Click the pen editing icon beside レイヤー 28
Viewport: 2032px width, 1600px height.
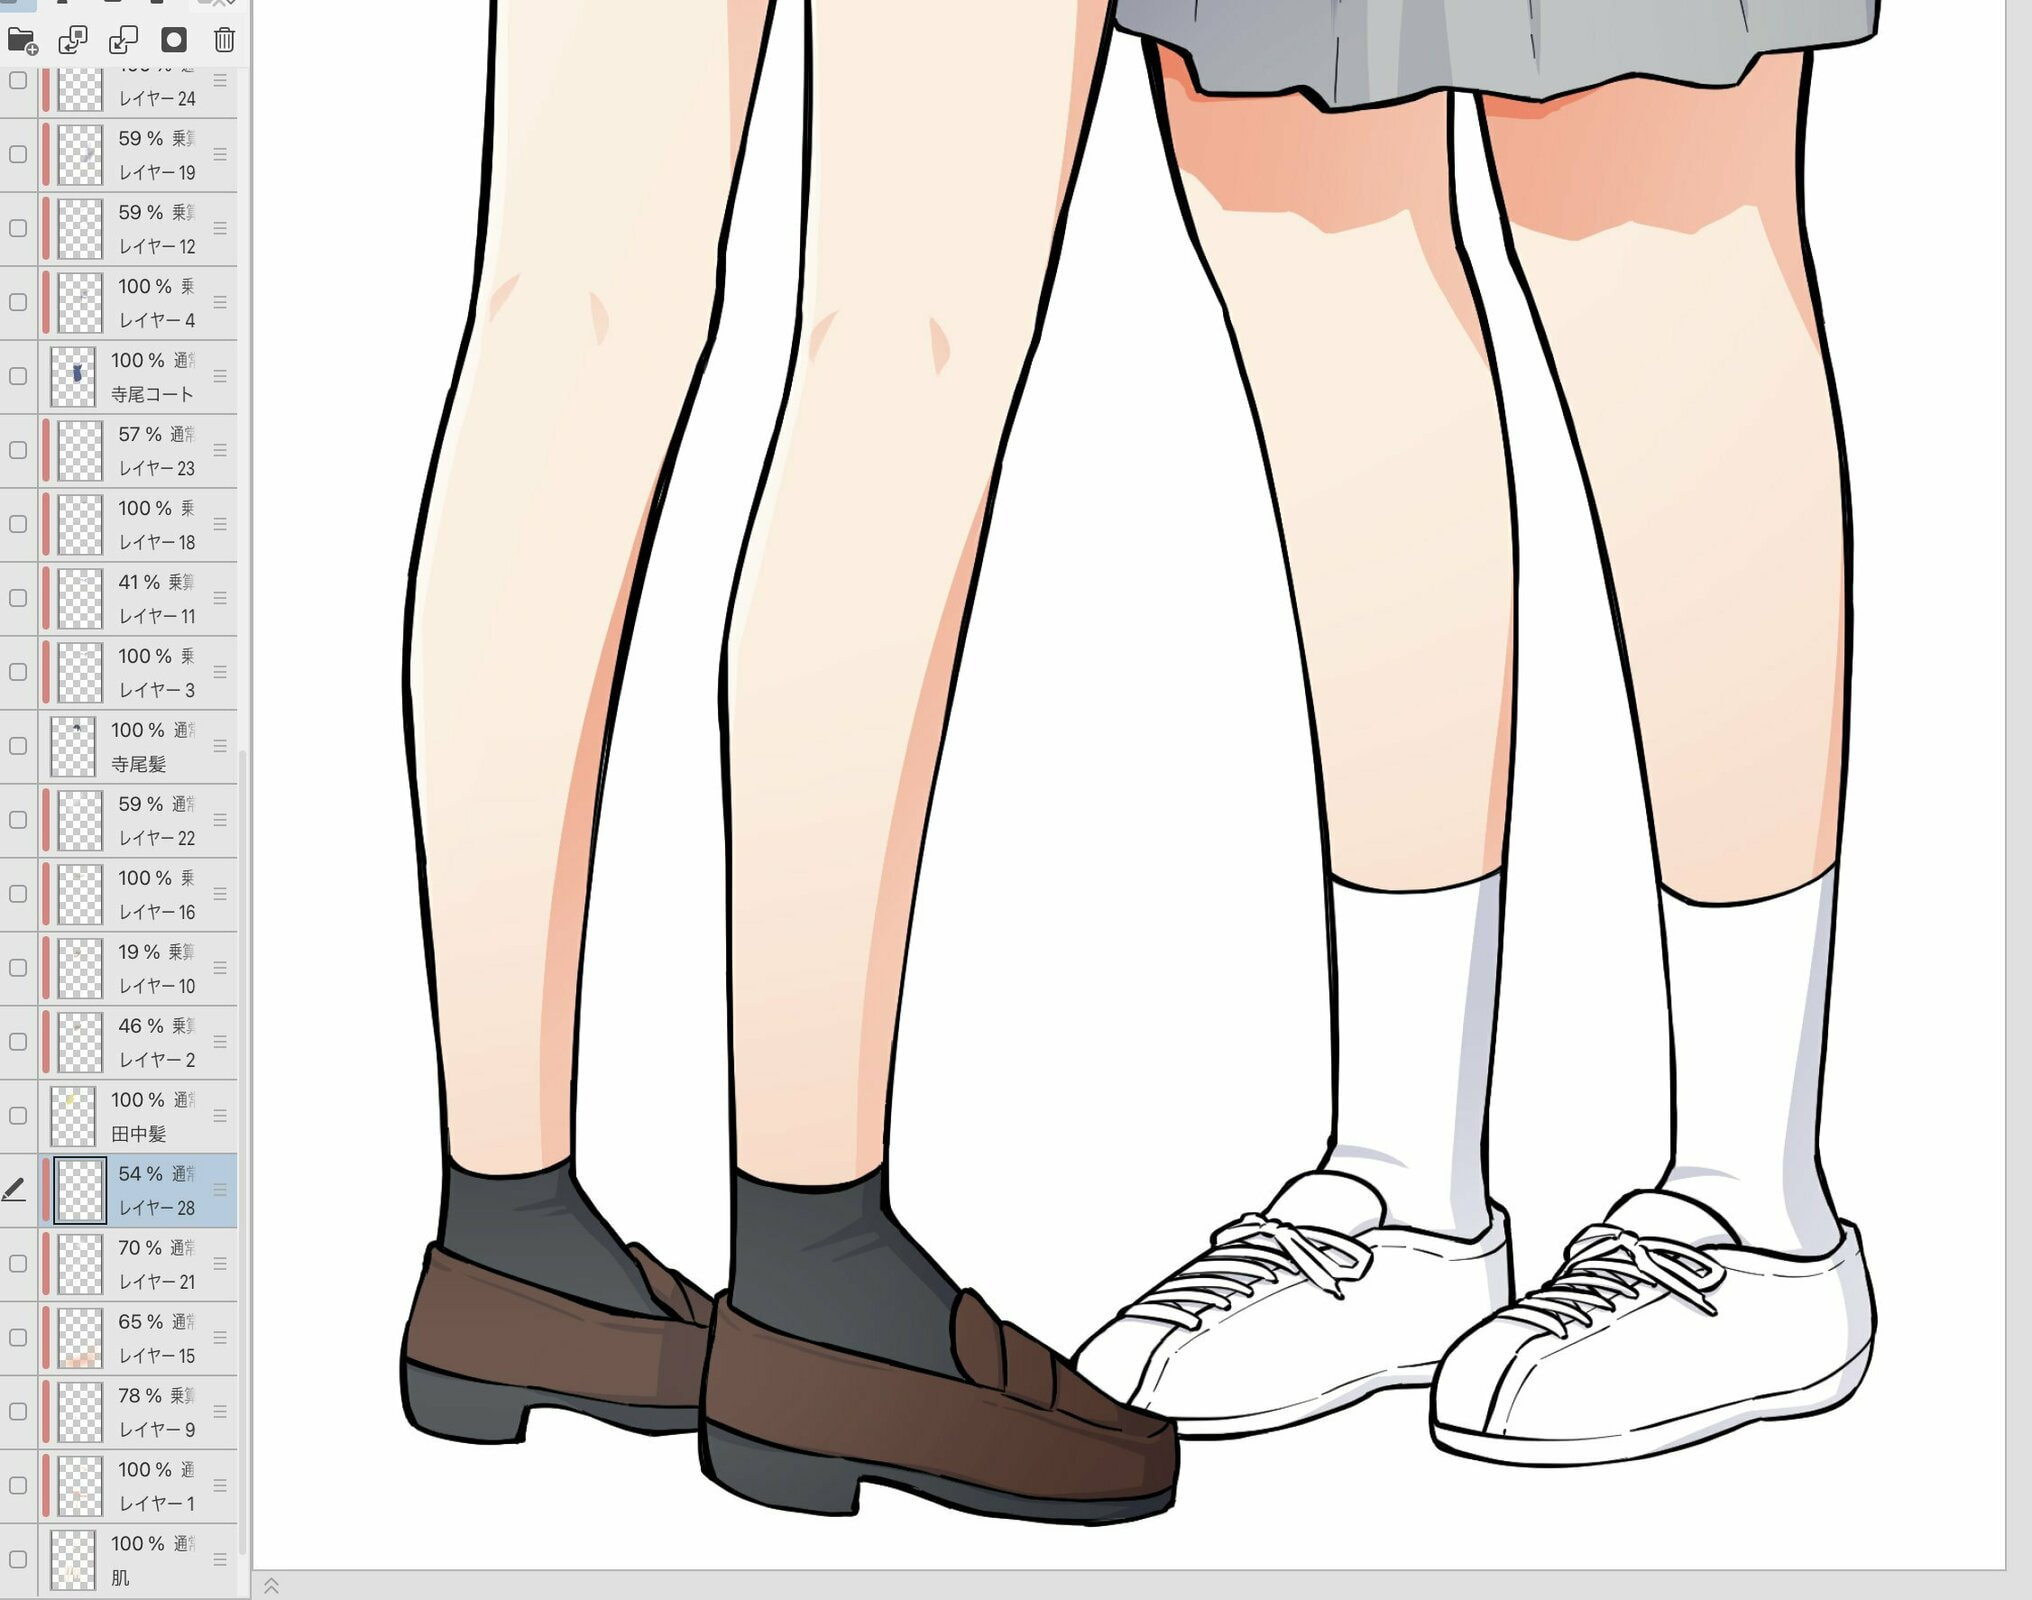(14, 1190)
